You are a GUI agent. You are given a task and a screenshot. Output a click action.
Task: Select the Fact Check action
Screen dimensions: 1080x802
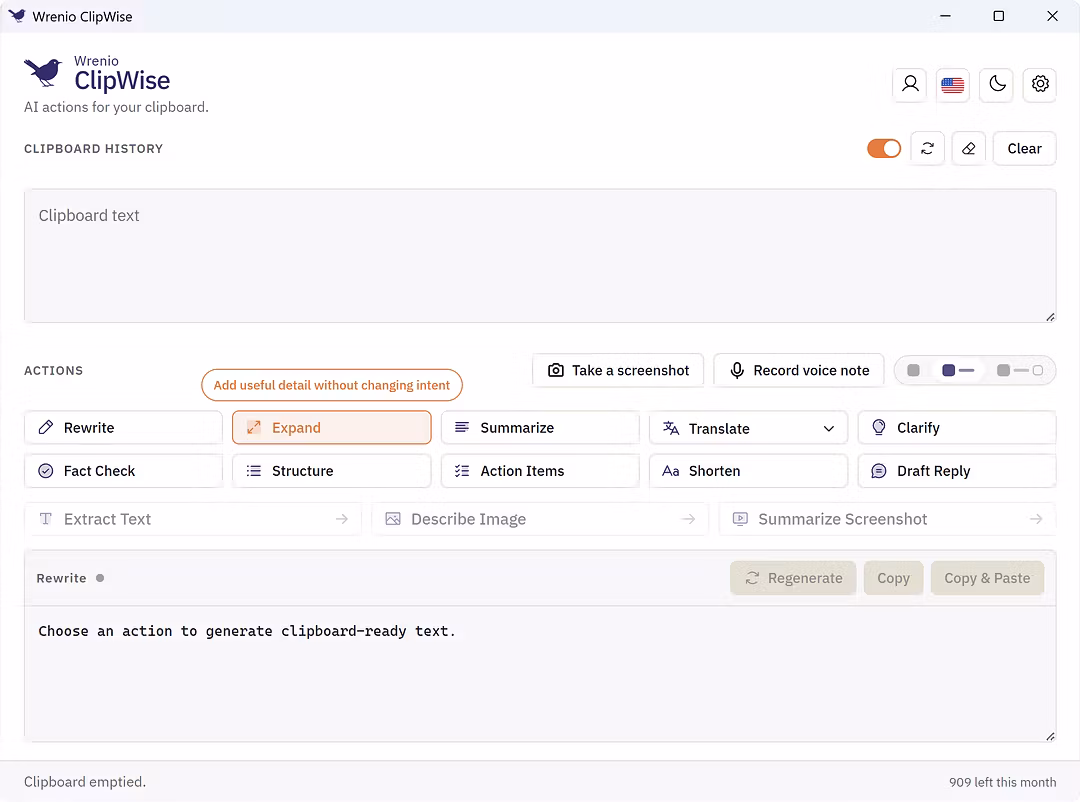click(x=123, y=471)
